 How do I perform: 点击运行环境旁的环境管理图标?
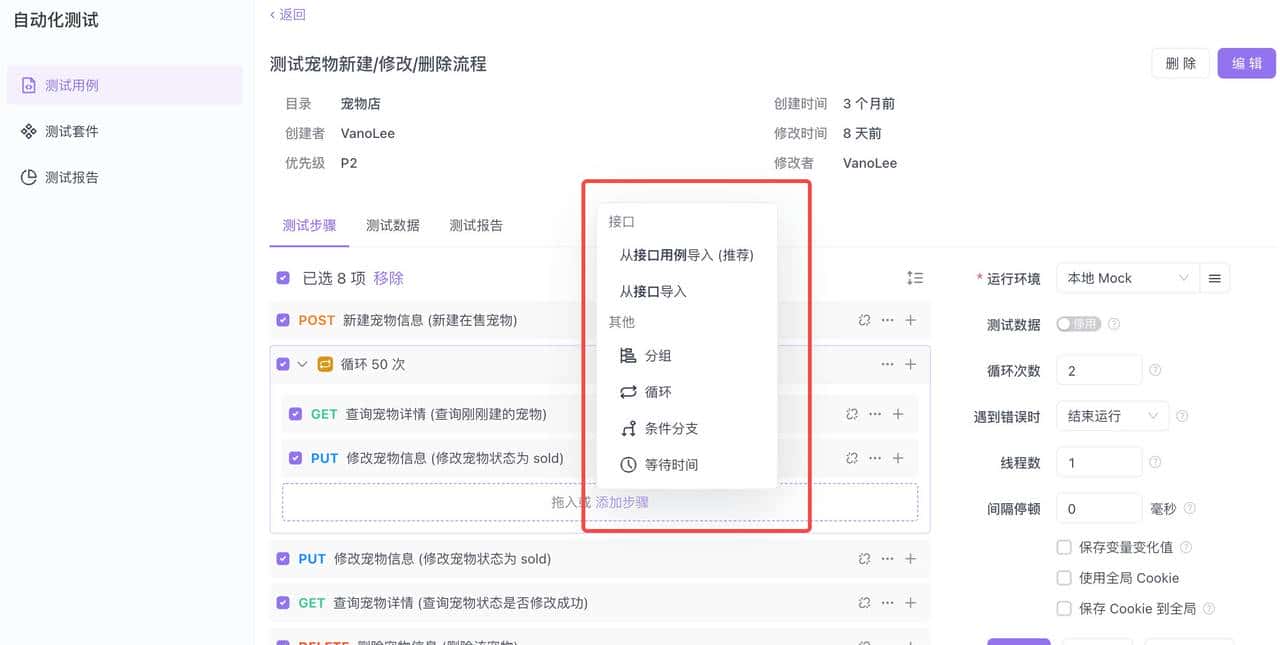(1215, 278)
